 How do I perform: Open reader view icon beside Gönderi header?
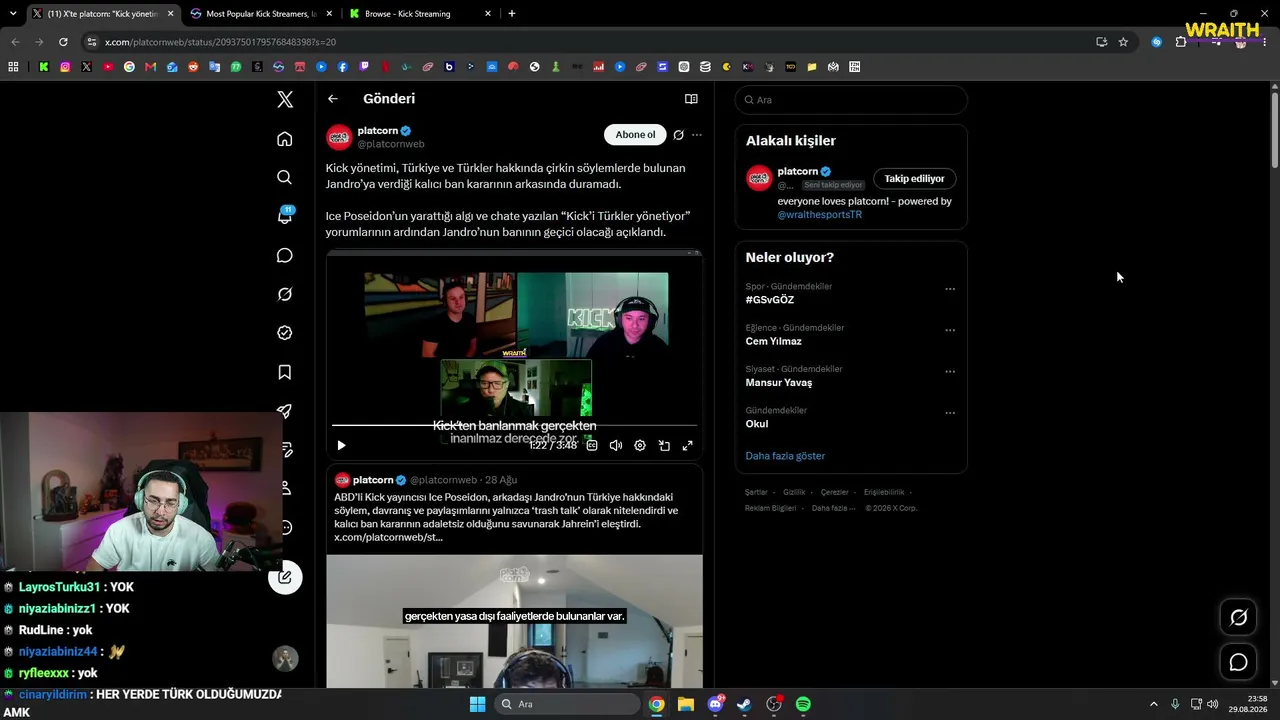tap(691, 99)
